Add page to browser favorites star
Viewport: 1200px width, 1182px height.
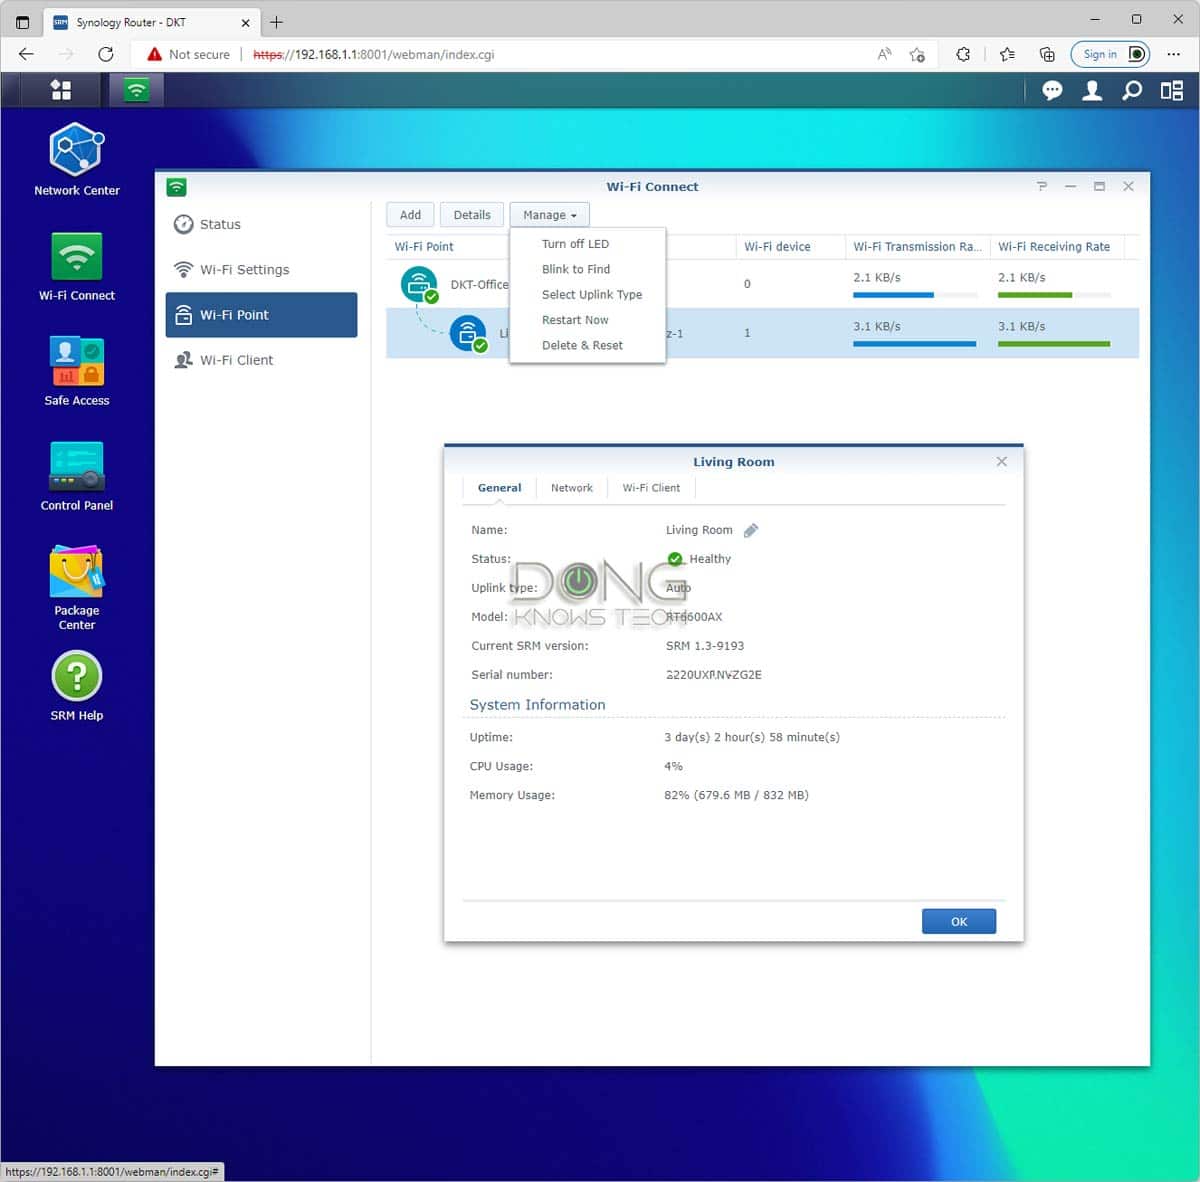(917, 54)
